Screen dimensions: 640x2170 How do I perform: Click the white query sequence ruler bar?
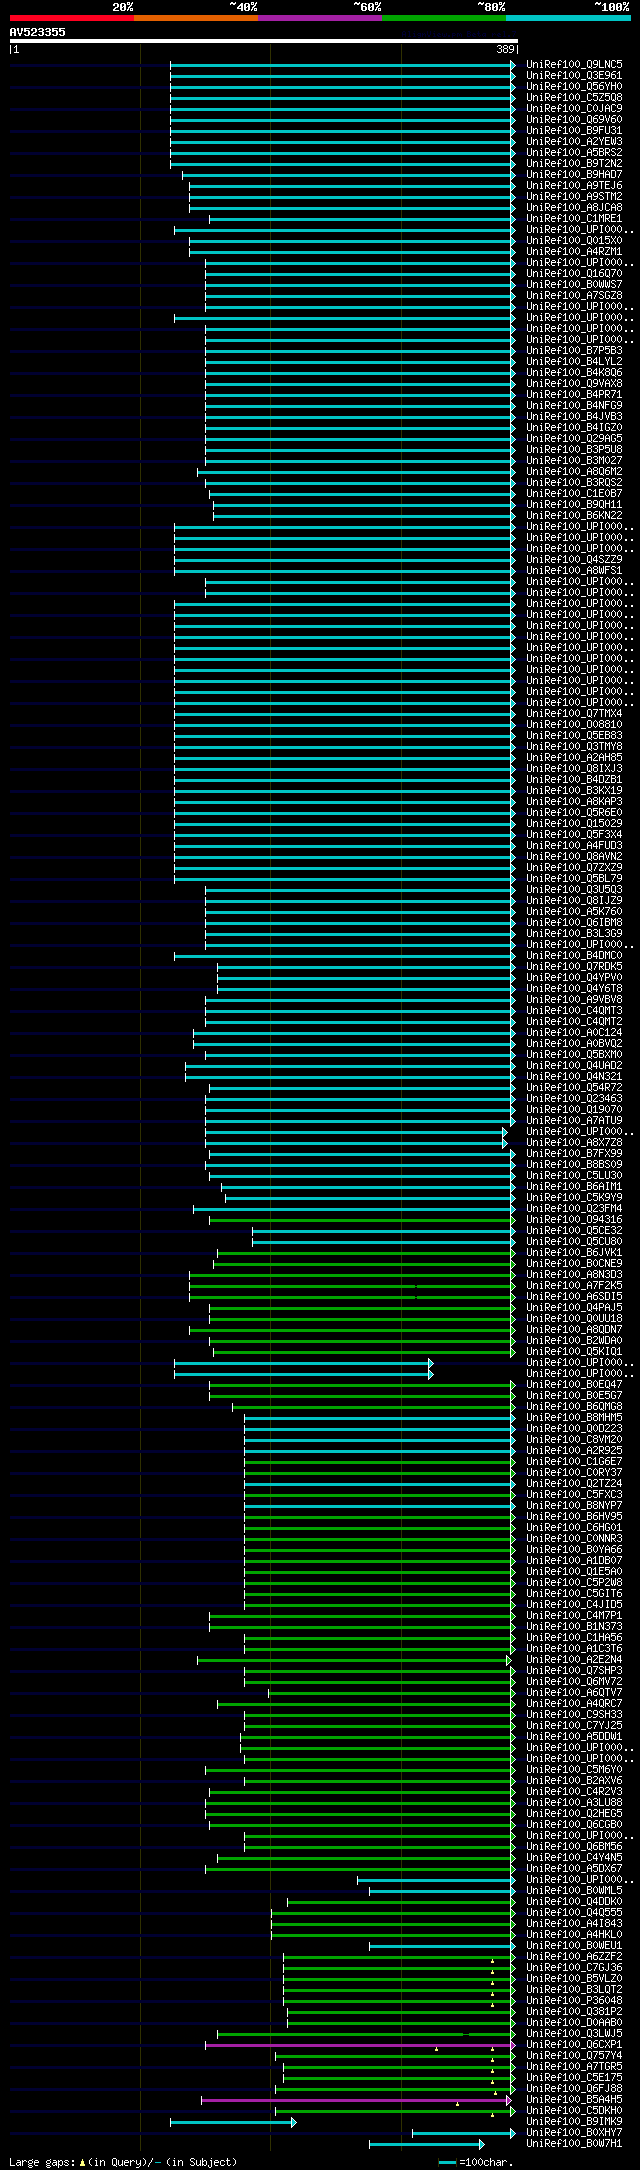pyautogui.click(x=264, y=41)
